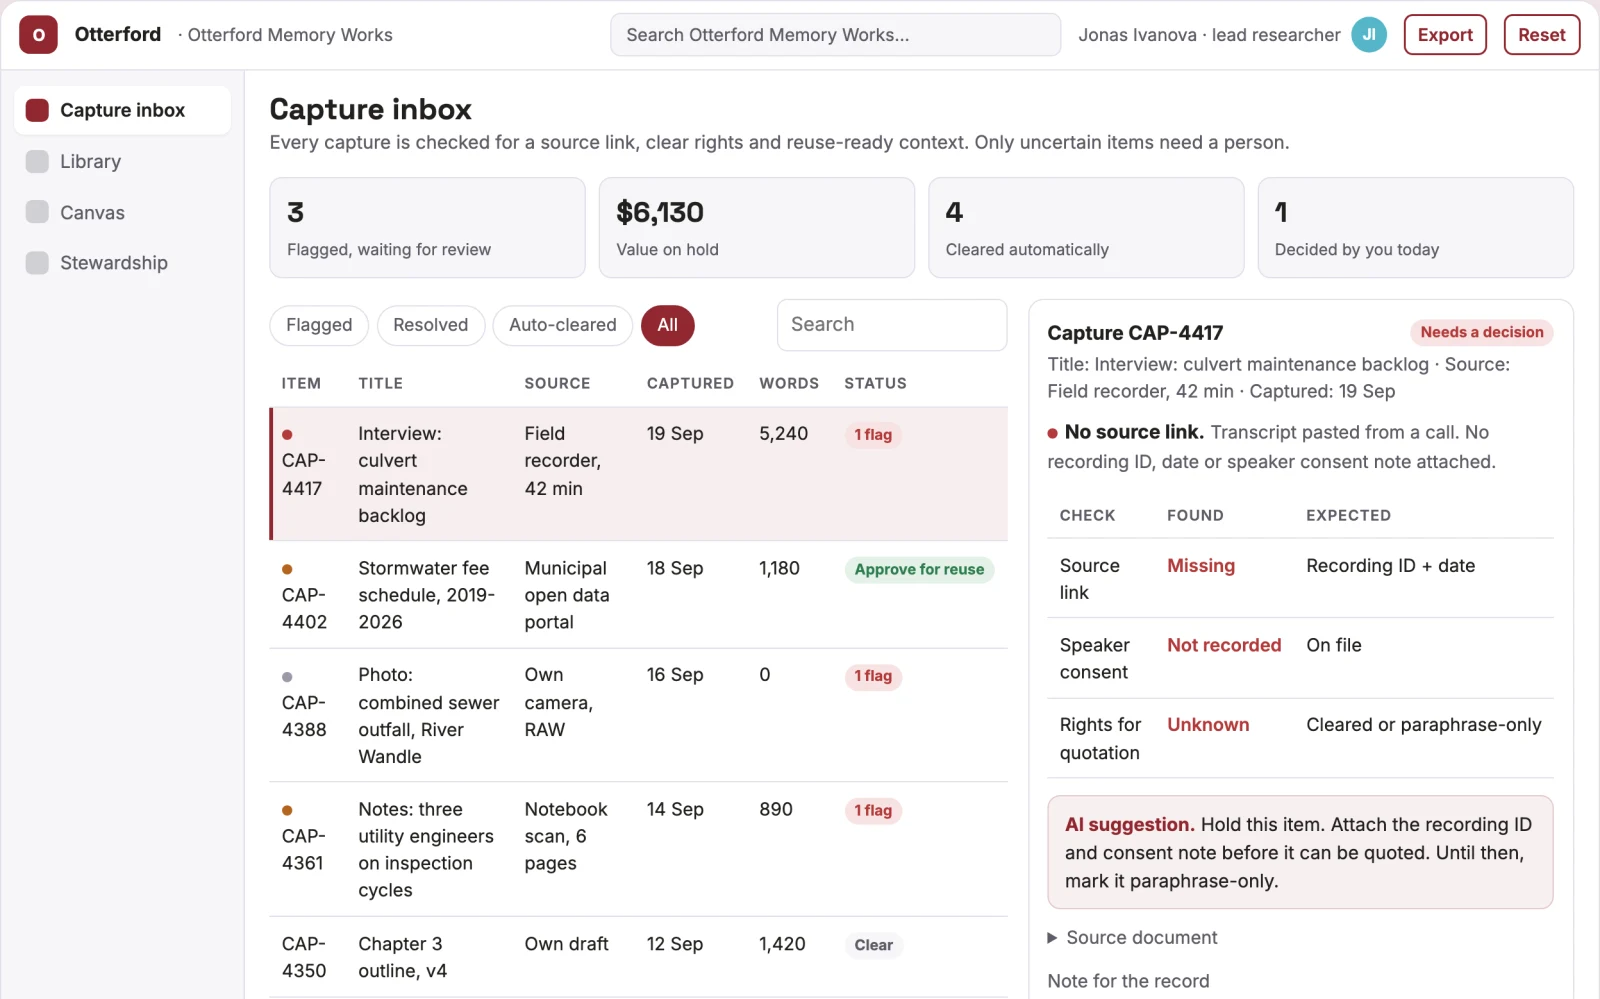Click the 'Value on hold' card
This screenshot has height=999, width=1600.
[756, 228]
